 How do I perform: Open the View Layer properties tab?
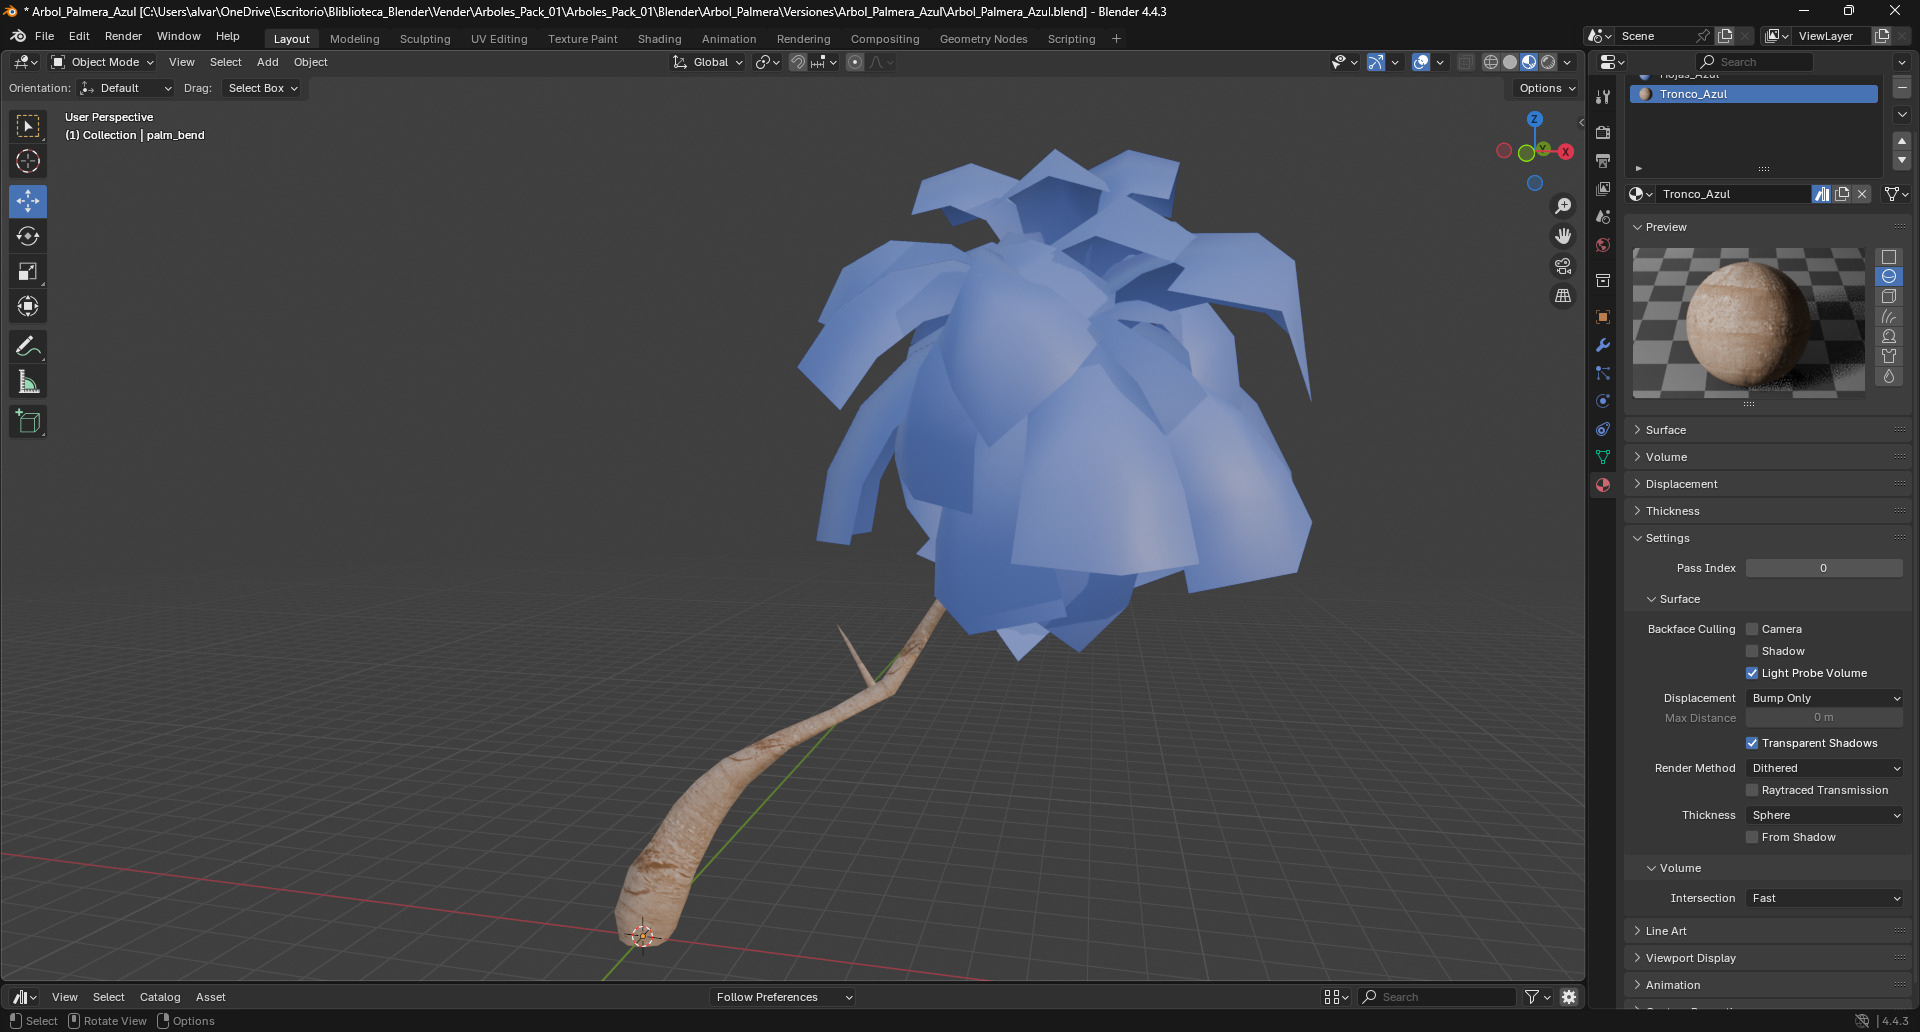click(x=1603, y=188)
